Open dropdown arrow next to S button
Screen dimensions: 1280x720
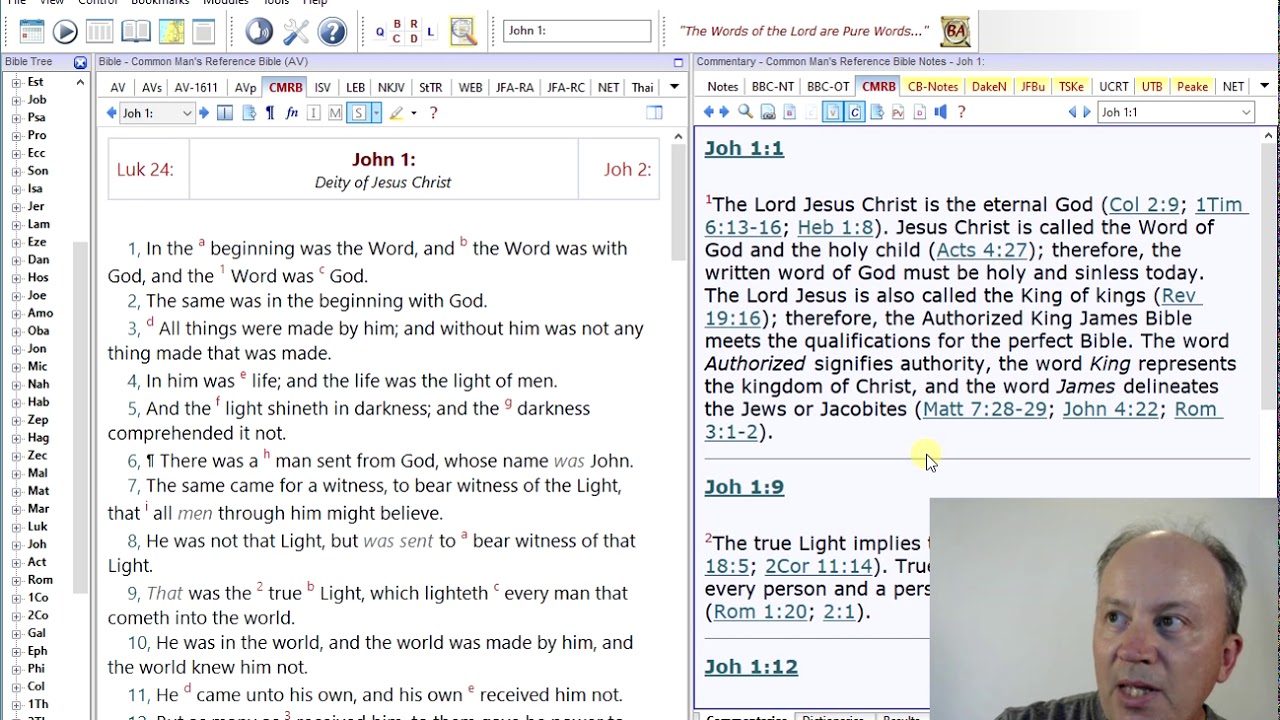pyautogui.click(x=376, y=113)
